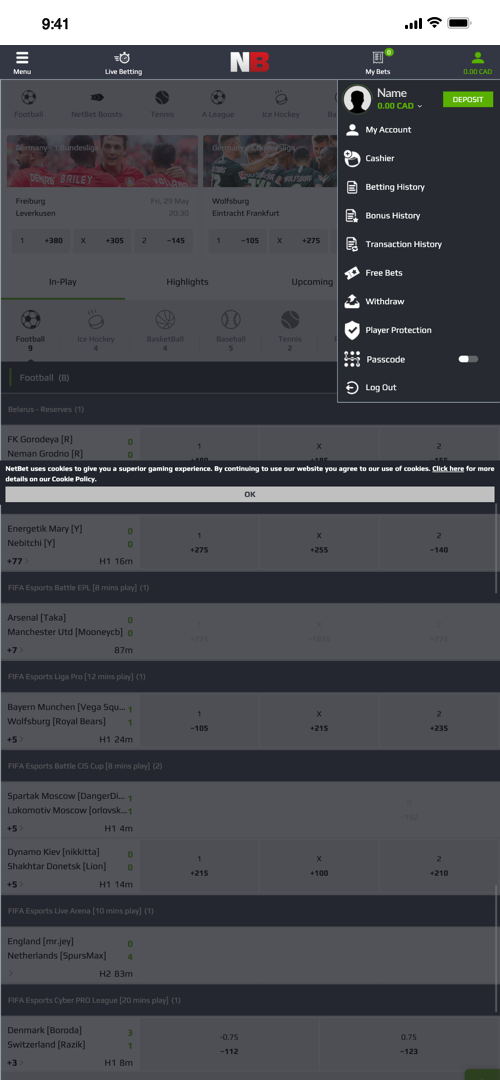500x1080 pixels.
Task: Pick Bayern Munchen draw odds +215
Action: (319, 721)
